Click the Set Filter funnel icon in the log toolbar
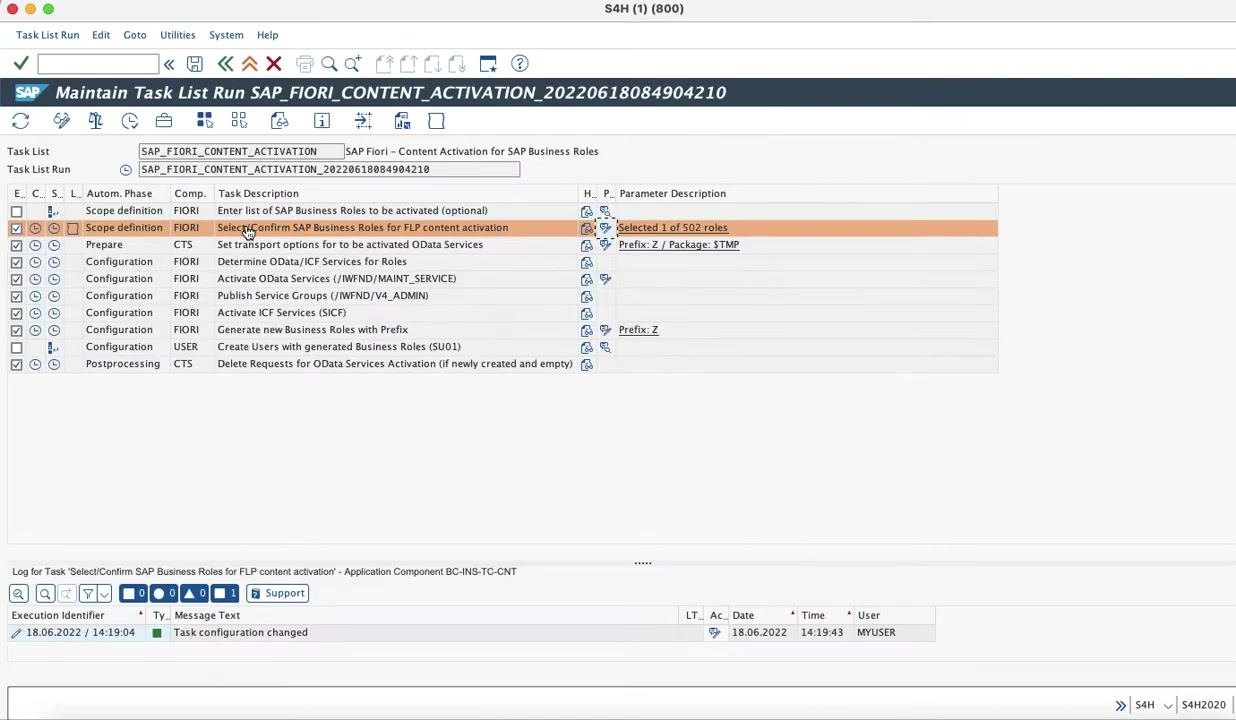The image size is (1236, 720). coord(88,593)
